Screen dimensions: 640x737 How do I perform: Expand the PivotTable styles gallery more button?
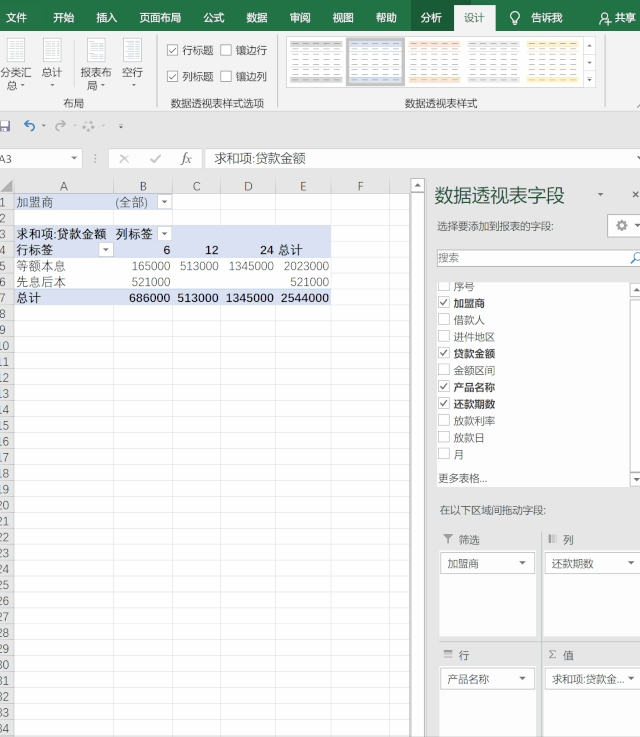(x=589, y=80)
